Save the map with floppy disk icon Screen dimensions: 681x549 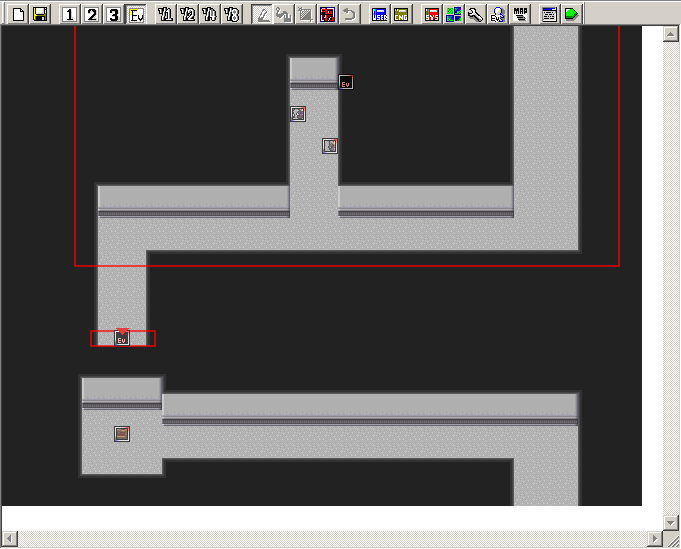[x=40, y=14]
